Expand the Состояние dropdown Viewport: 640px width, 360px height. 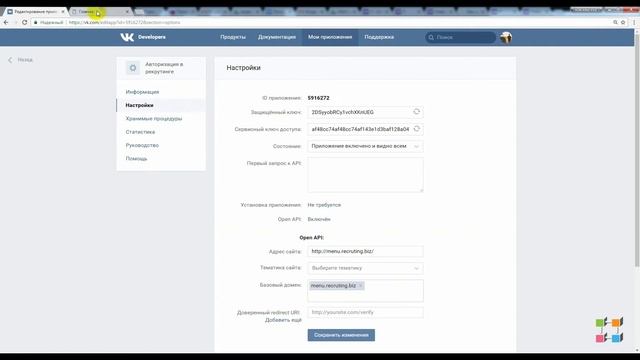tap(365, 146)
